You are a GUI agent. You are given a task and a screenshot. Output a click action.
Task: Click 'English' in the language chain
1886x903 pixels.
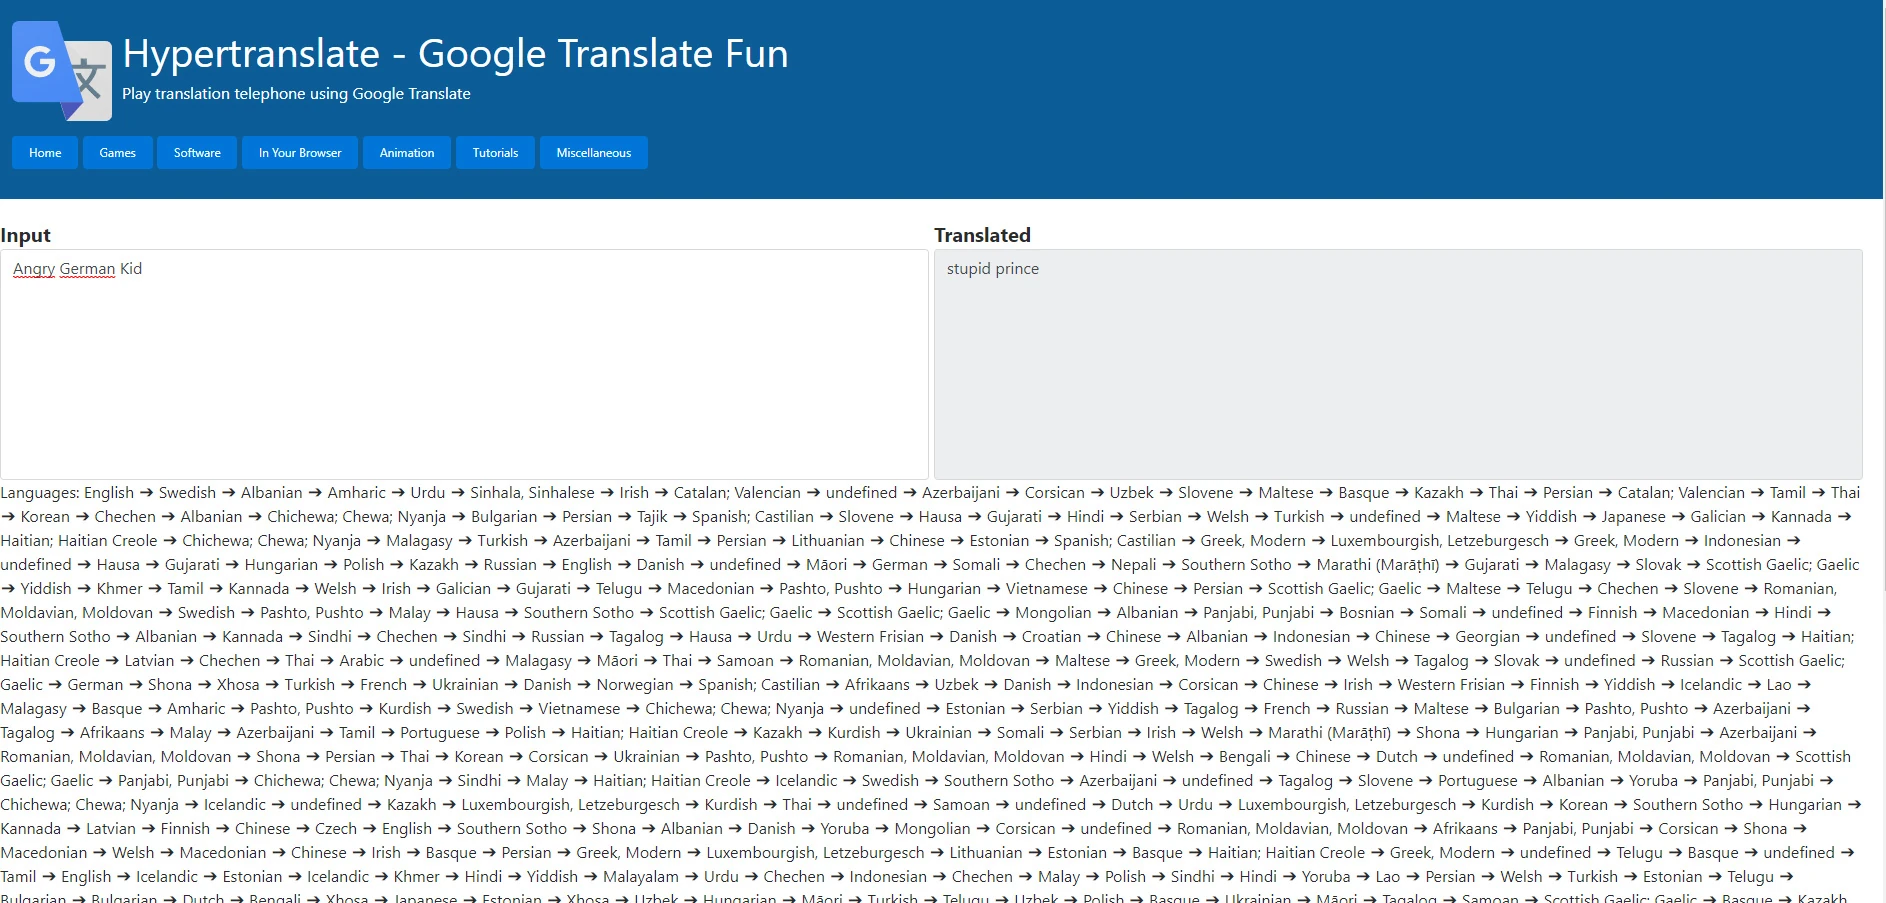tap(110, 492)
